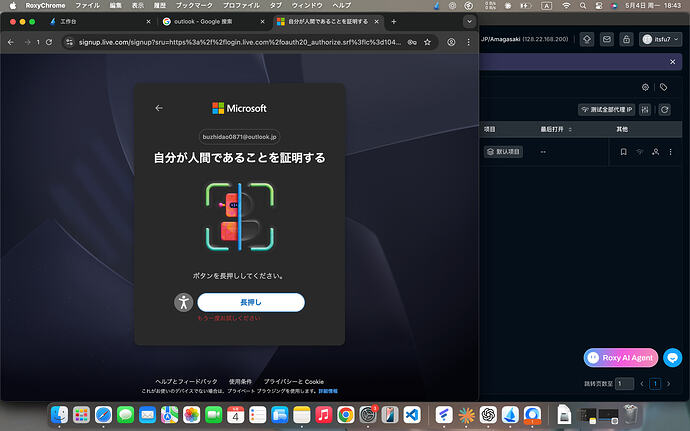
Task: Click the bookmark icon in the 默认项目 row
Action: pyautogui.click(x=623, y=151)
